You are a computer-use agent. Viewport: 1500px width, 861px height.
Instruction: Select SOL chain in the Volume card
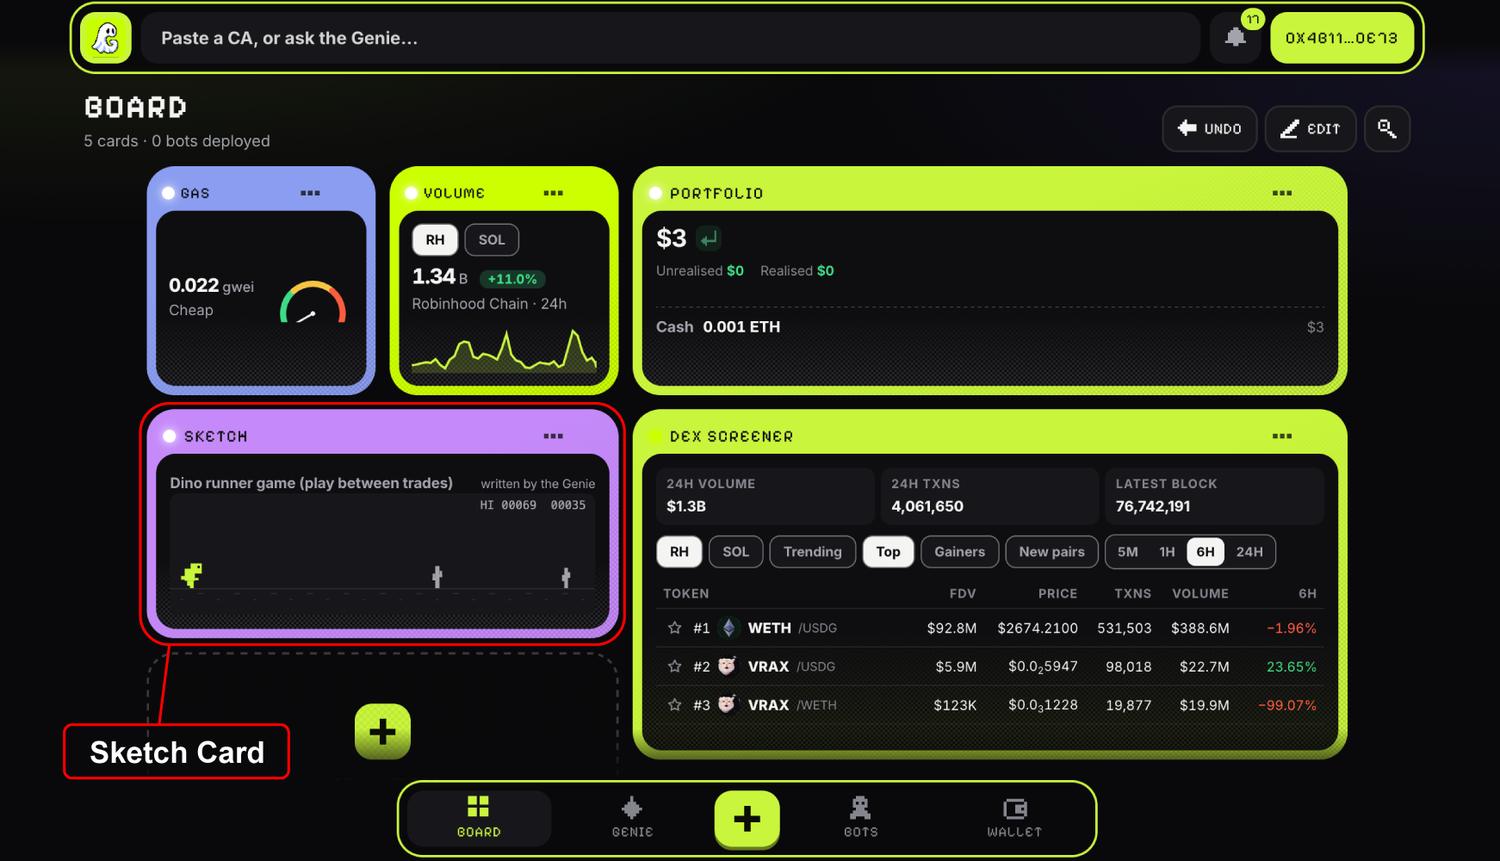[492, 240]
